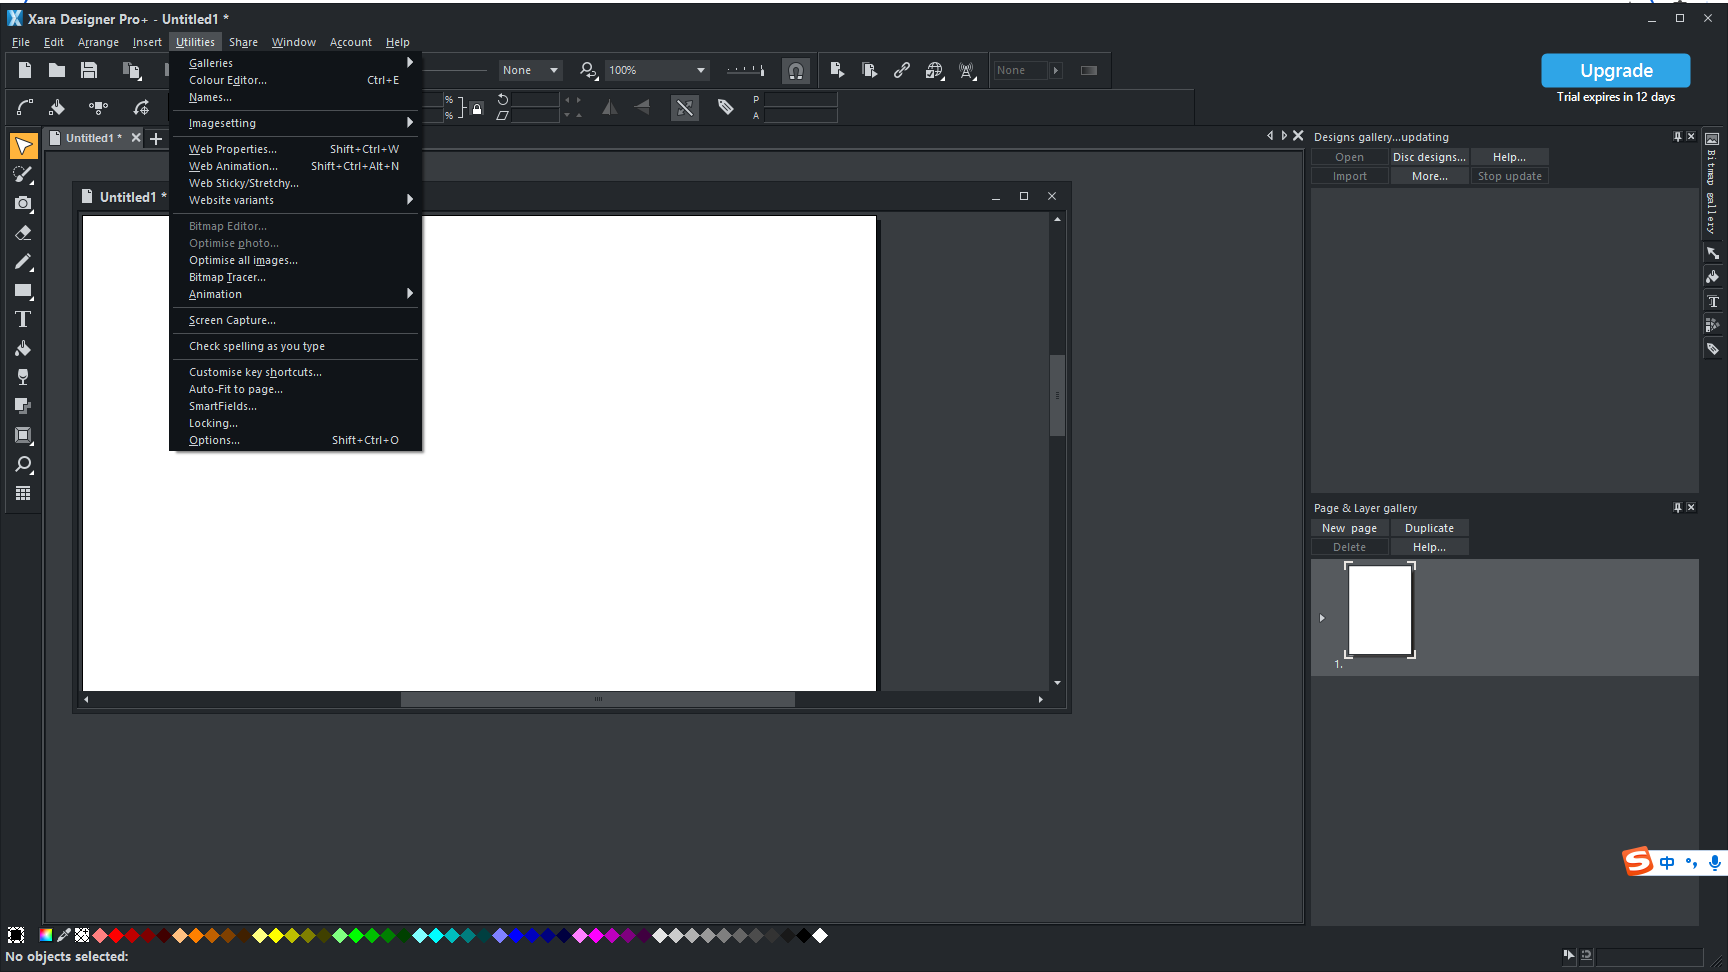
Task: Click the Upgrade button
Action: [x=1615, y=71]
